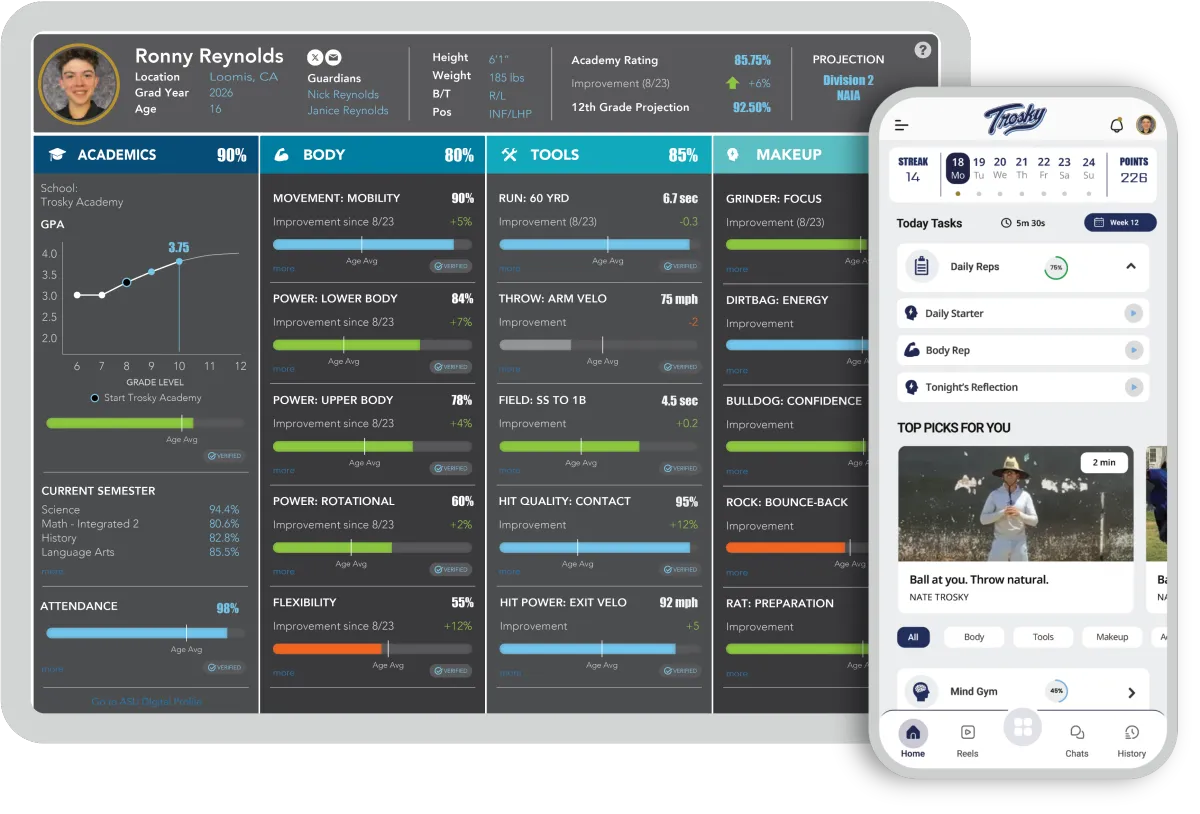The width and height of the screenshot is (1200, 814).
Task: Click the Verified badge under Movement: Mobility
Action: 451,267
